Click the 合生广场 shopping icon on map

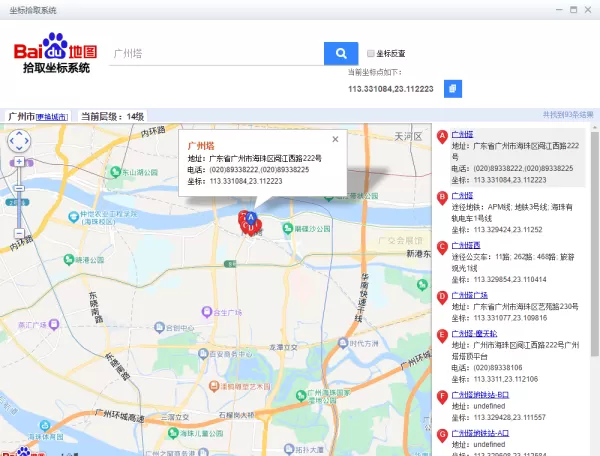tap(207, 312)
